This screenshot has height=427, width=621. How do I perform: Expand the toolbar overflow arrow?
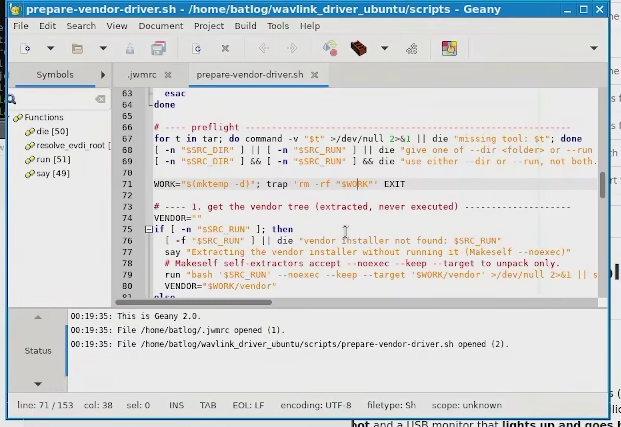click(x=594, y=48)
